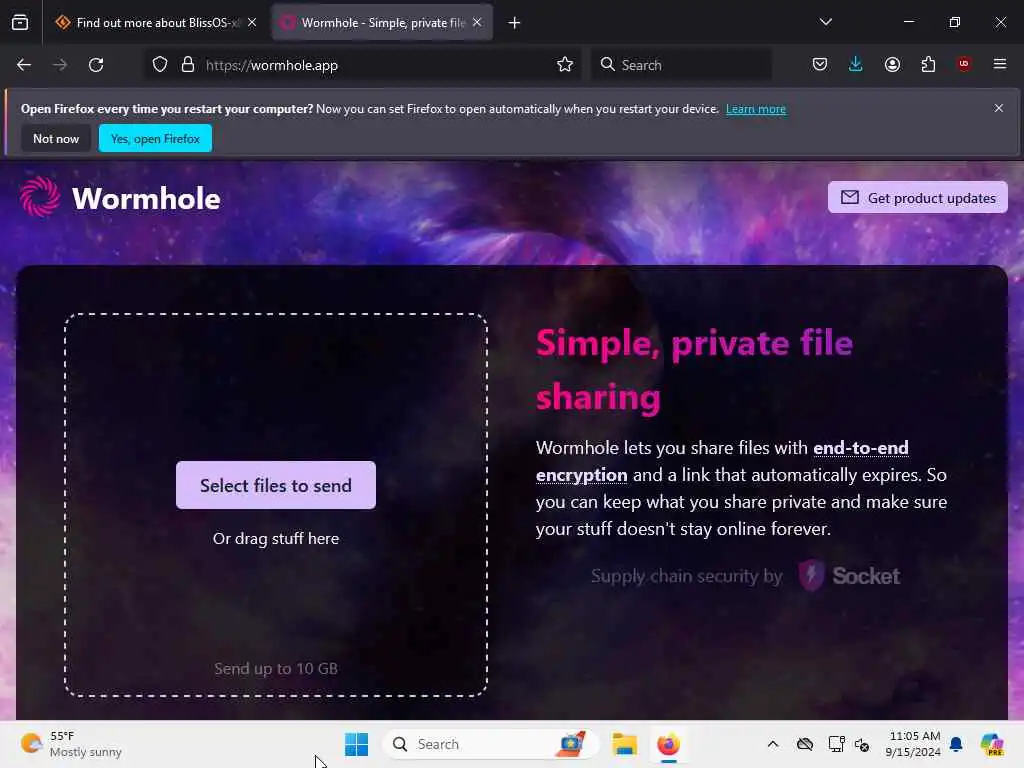Launch Copilot preview from taskbar

pos(991,744)
